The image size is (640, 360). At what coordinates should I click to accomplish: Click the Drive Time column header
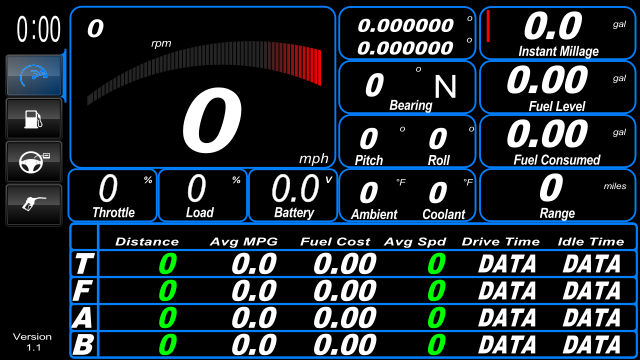(500, 242)
